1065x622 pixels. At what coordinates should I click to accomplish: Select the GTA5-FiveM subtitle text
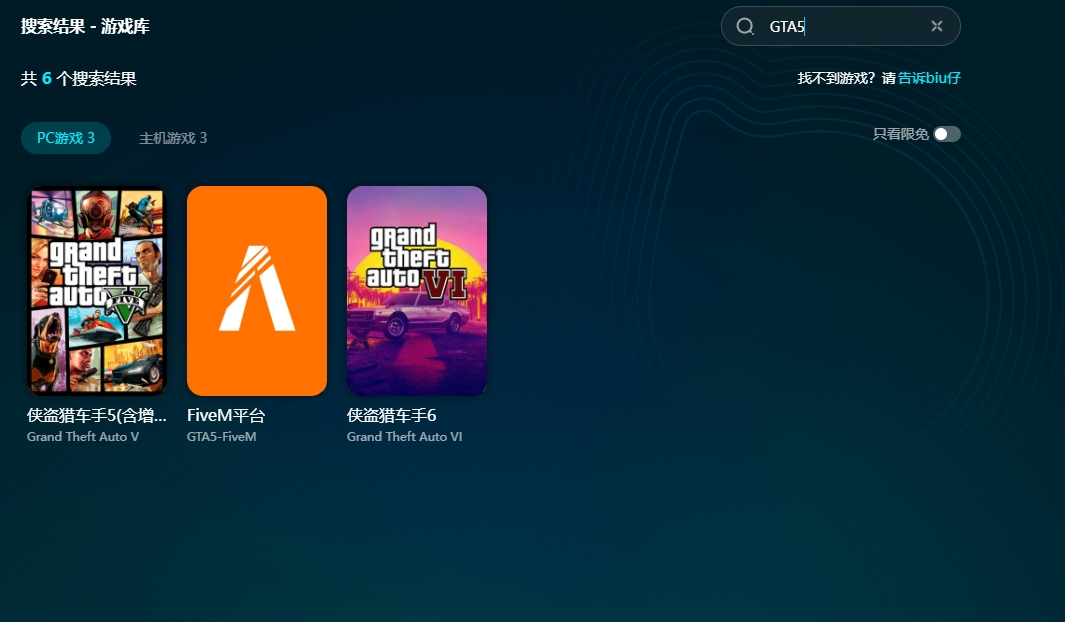pos(222,437)
